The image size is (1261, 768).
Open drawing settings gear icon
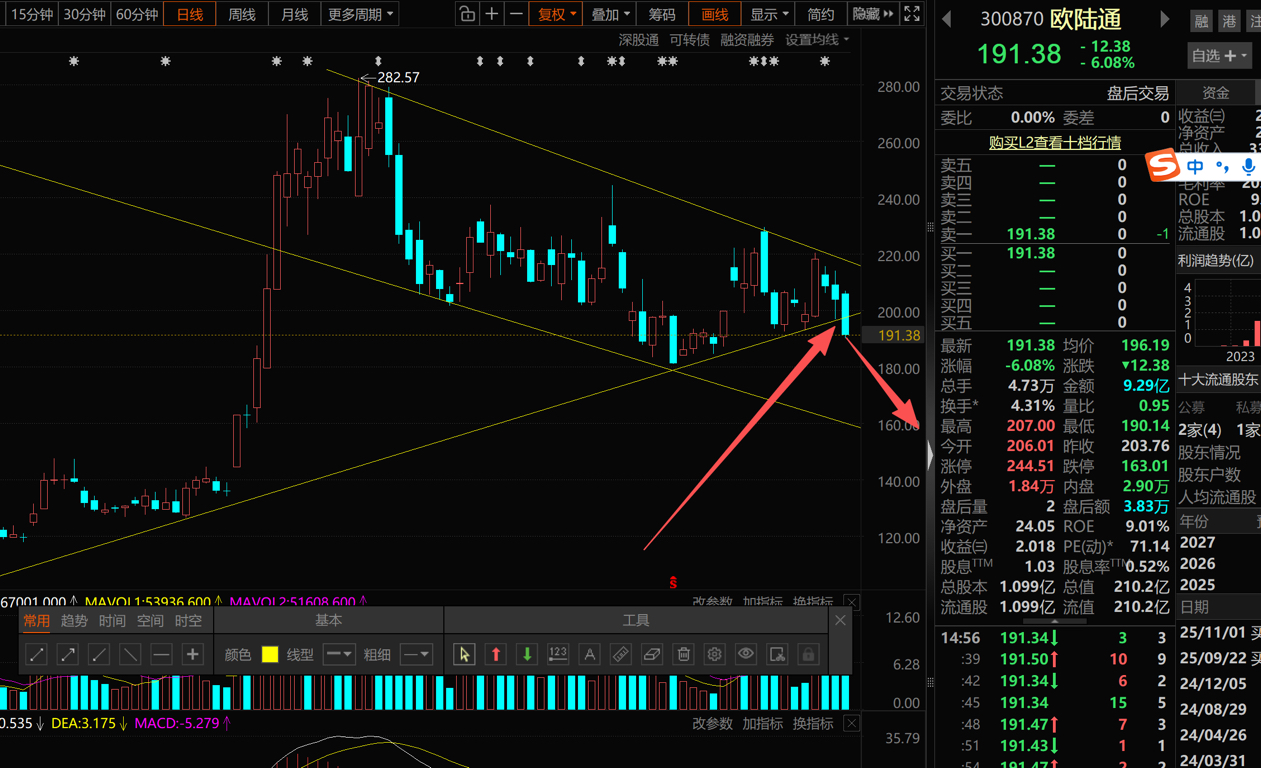point(714,655)
